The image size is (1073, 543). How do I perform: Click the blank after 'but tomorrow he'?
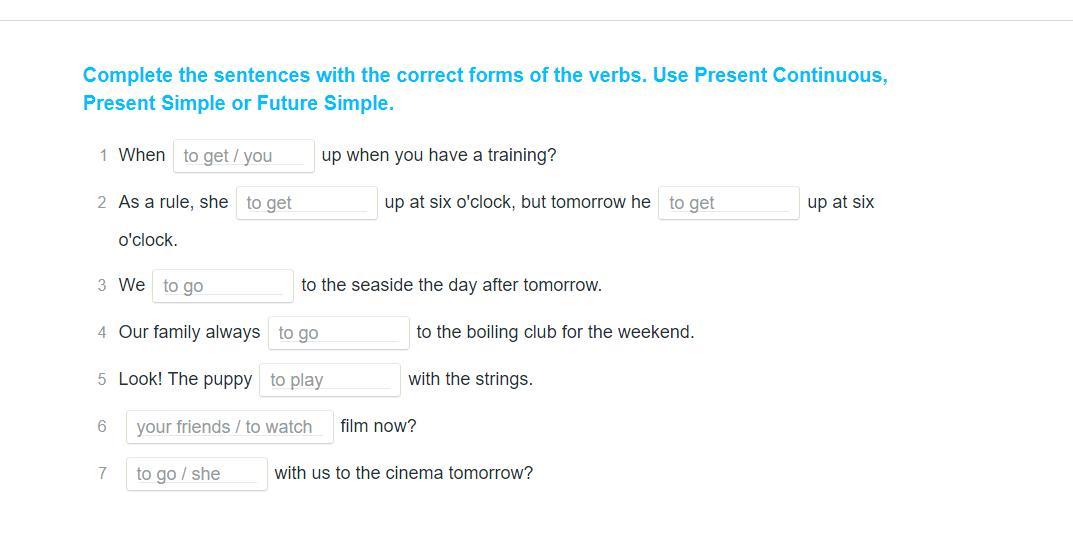tap(728, 203)
